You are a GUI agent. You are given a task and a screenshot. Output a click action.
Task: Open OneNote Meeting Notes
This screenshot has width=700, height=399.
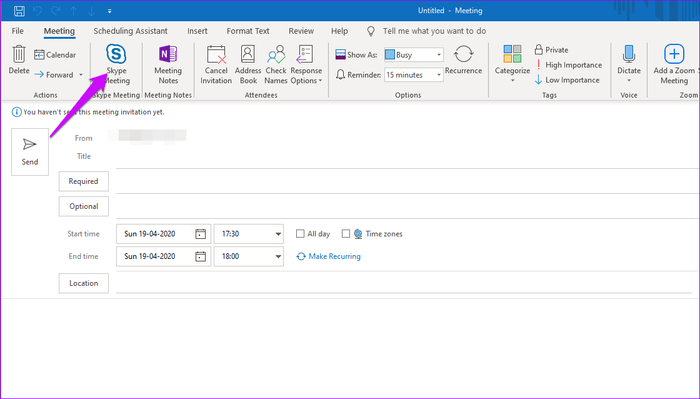pyautogui.click(x=168, y=65)
